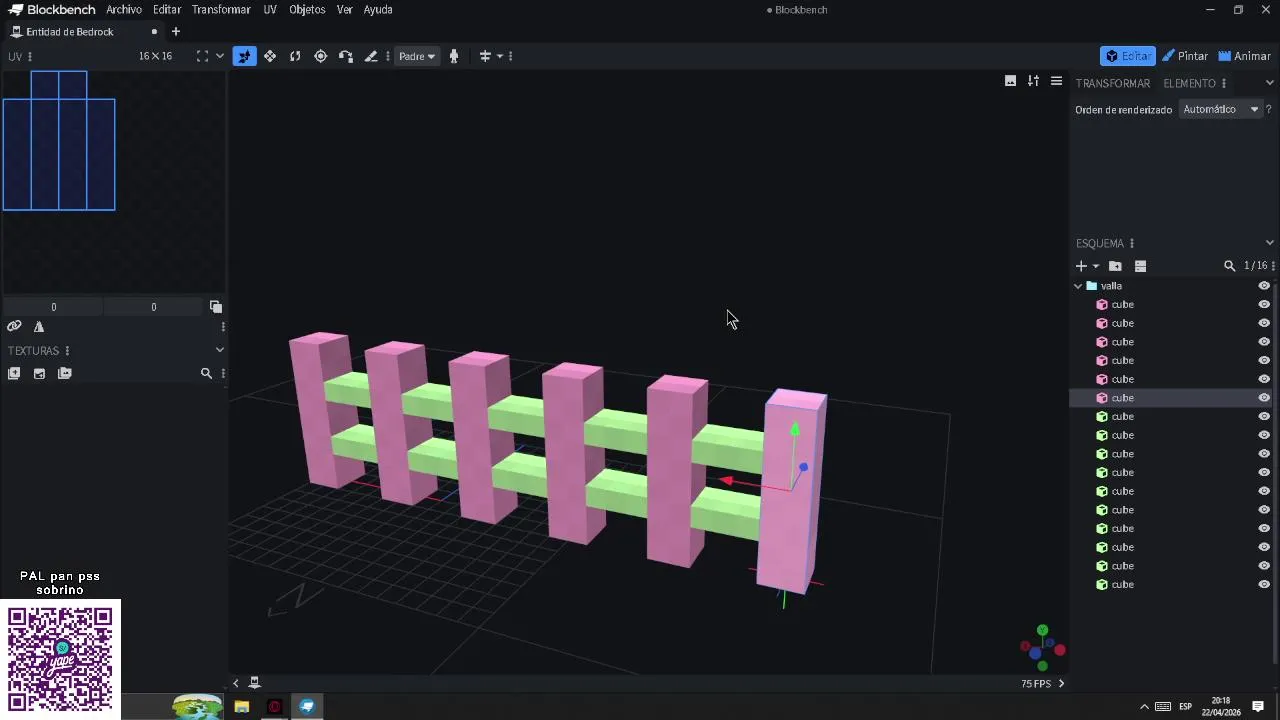Create a new texture in Texturas
This screenshot has height=720, width=1280.
[x=14, y=373]
